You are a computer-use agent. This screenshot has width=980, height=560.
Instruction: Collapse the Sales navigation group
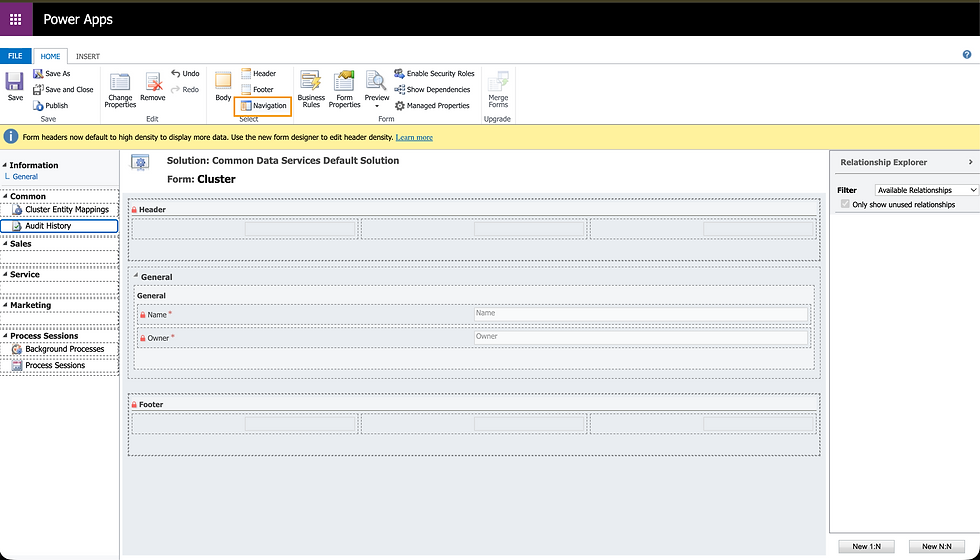(5, 244)
